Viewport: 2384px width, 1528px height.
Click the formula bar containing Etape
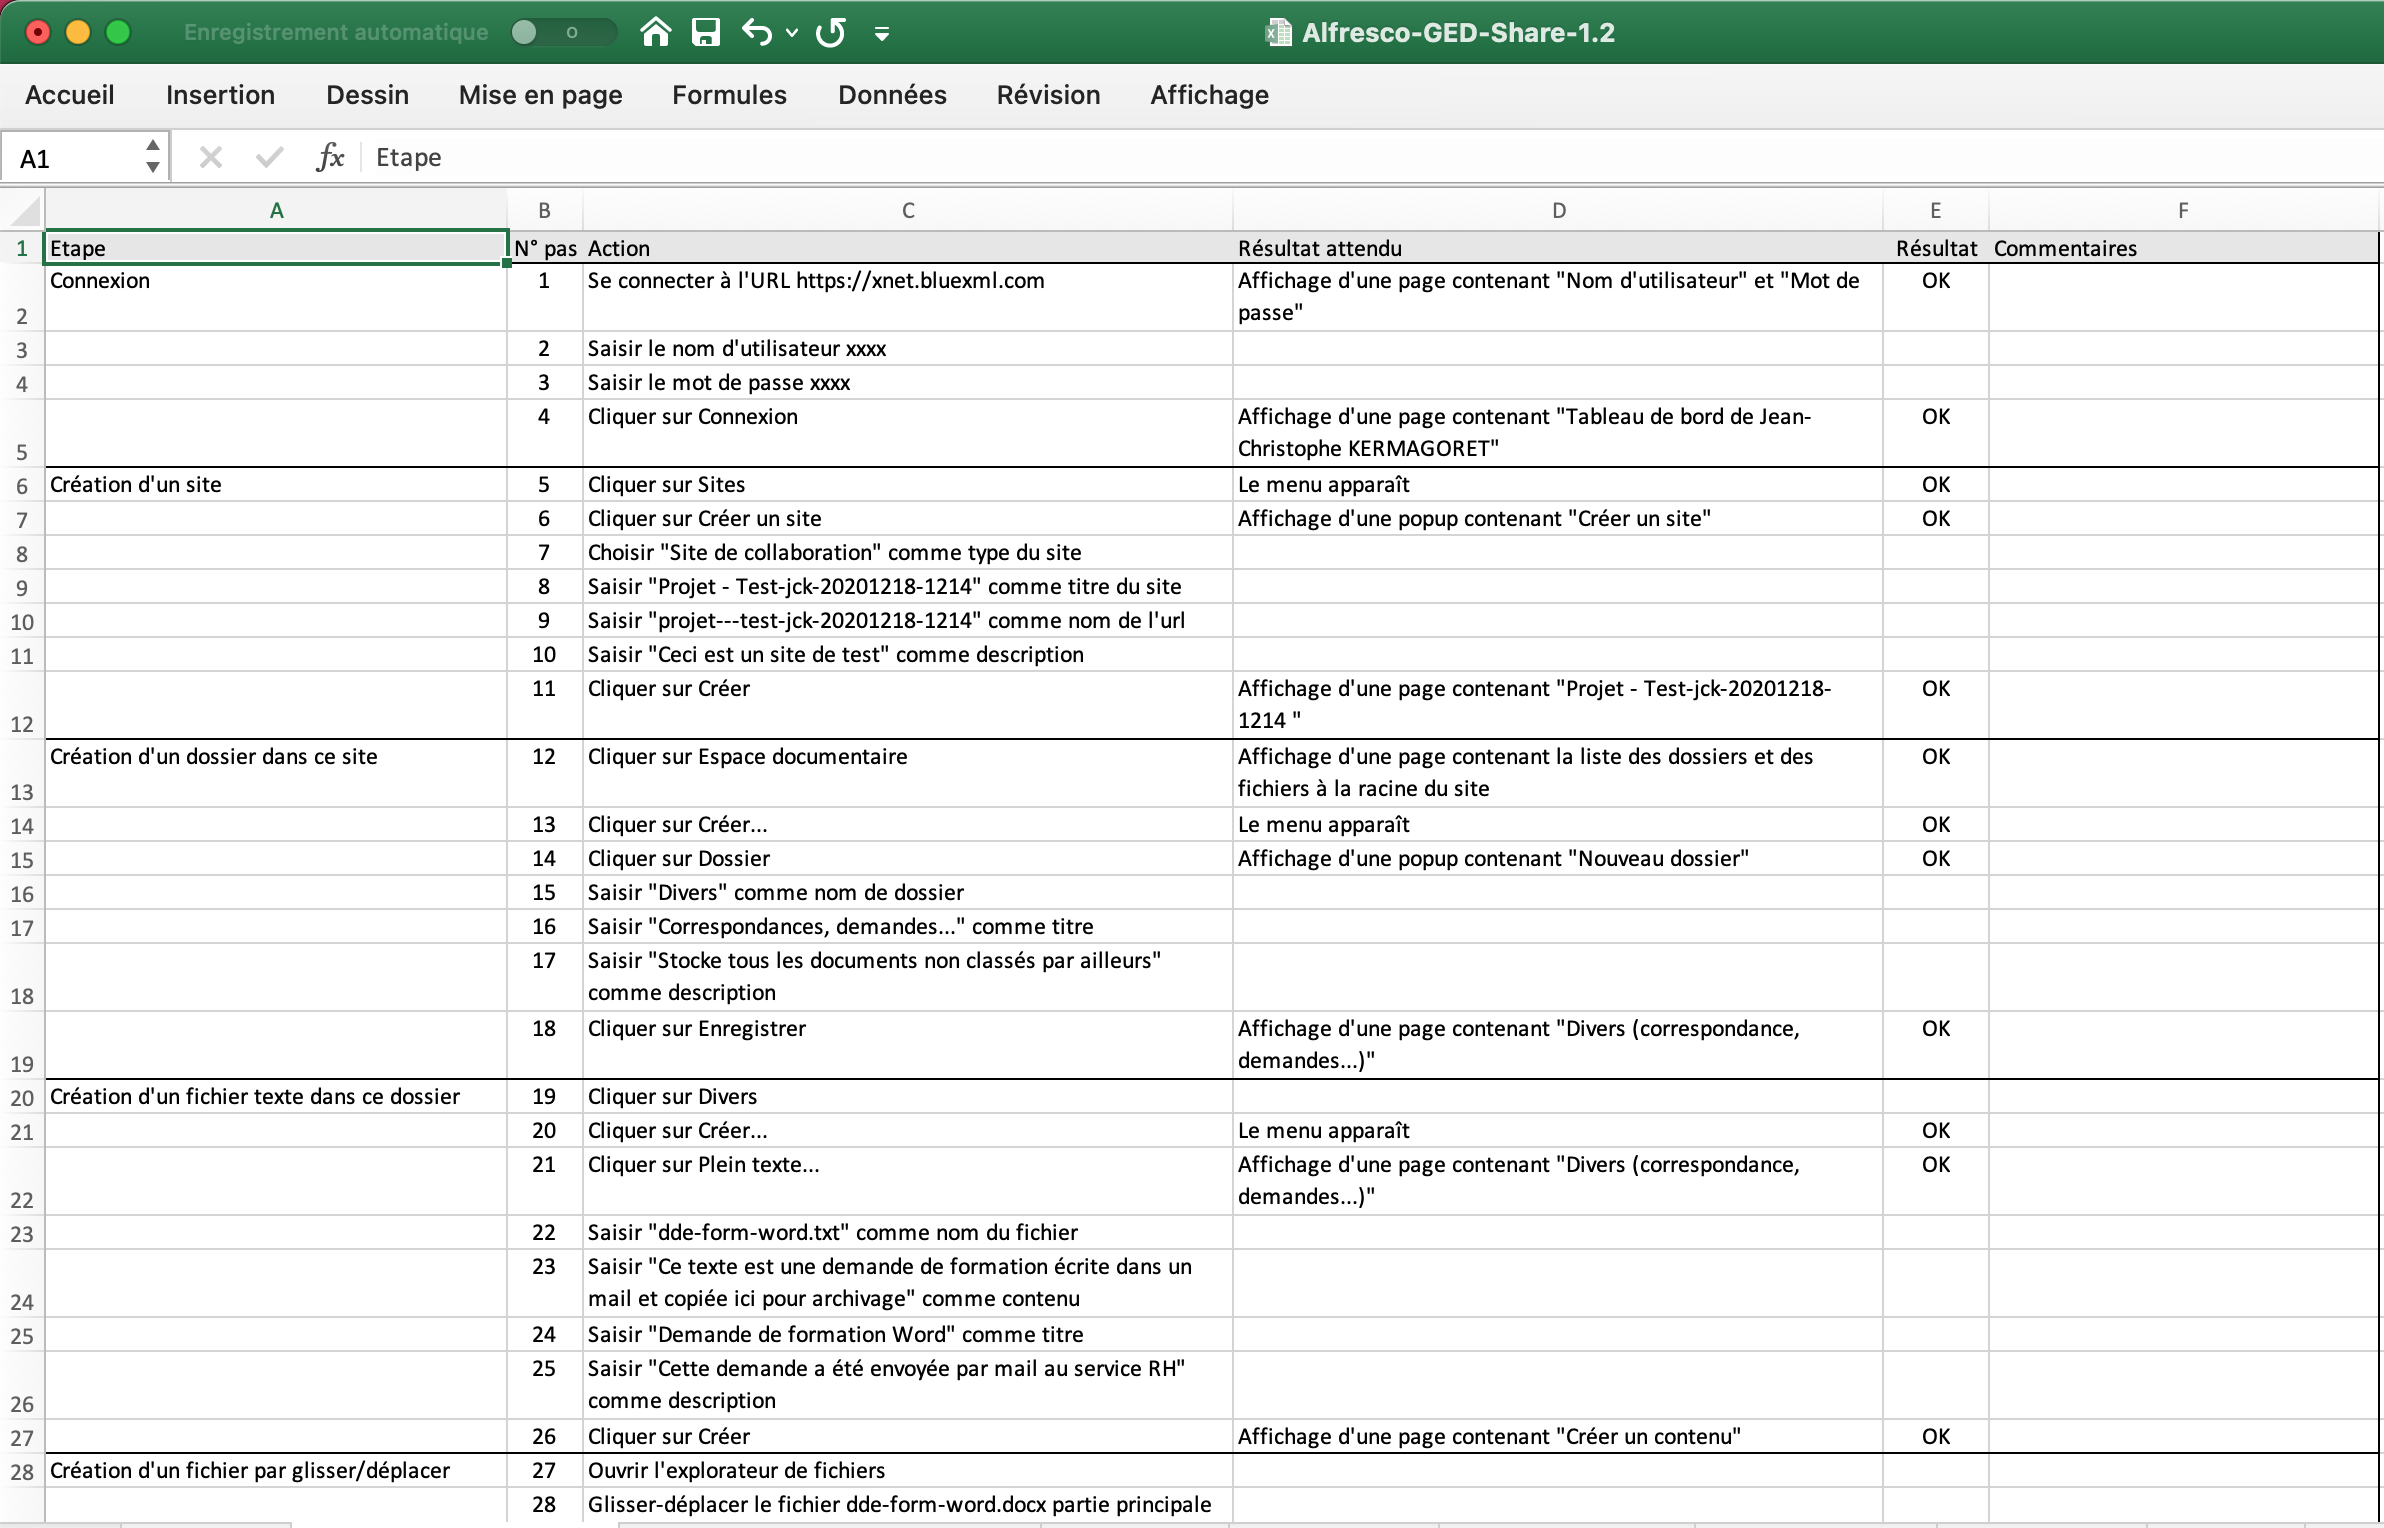(1370, 157)
